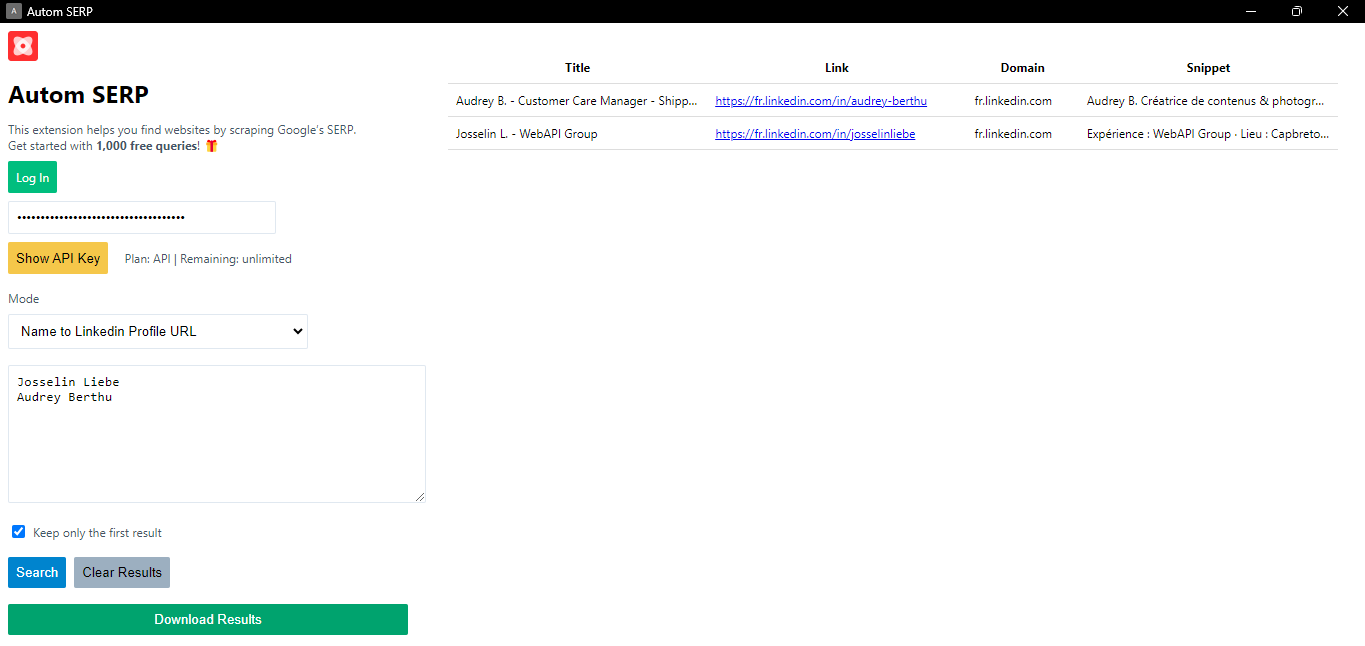Click the small app icon in title bar
This screenshot has height=646, width=1365.
point(14,11)
